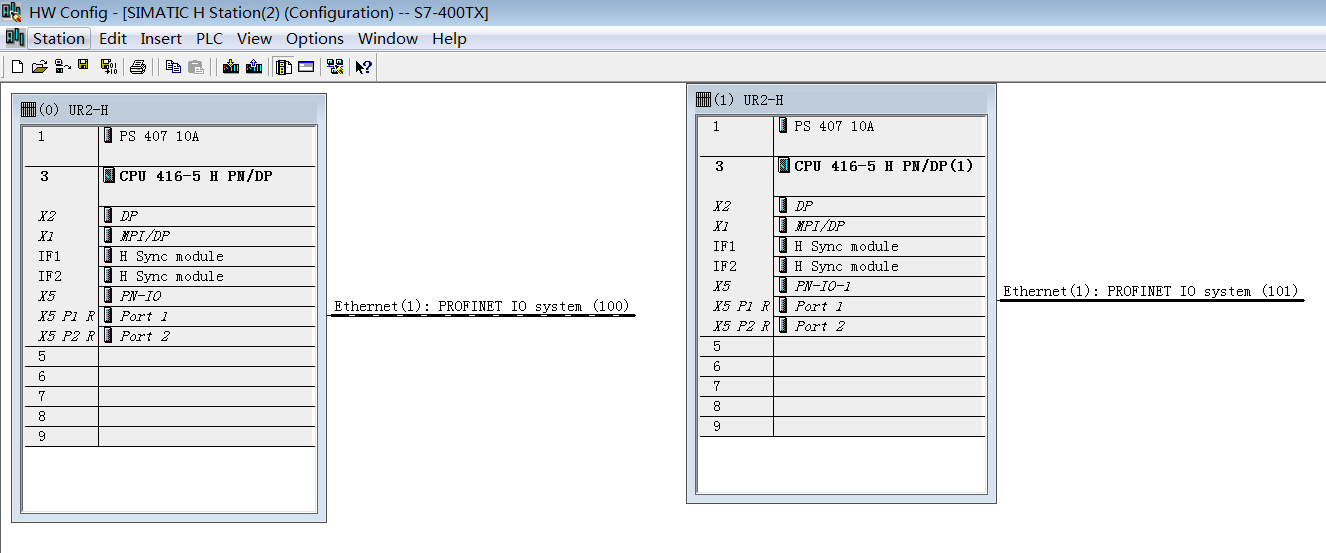Click the New station toolbar icon

(17, 67)
